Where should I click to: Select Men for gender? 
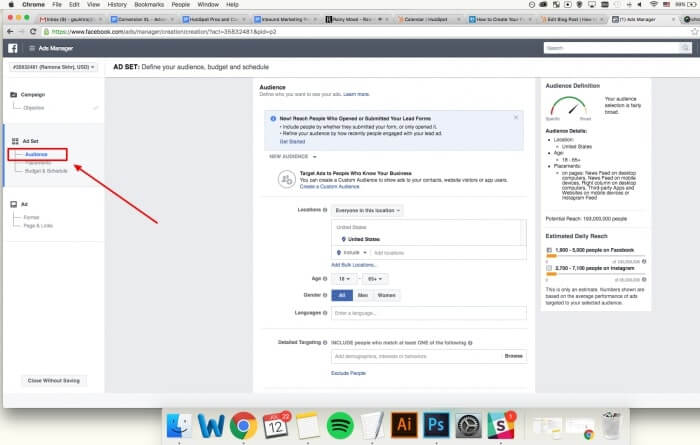[x=362, y=295]
